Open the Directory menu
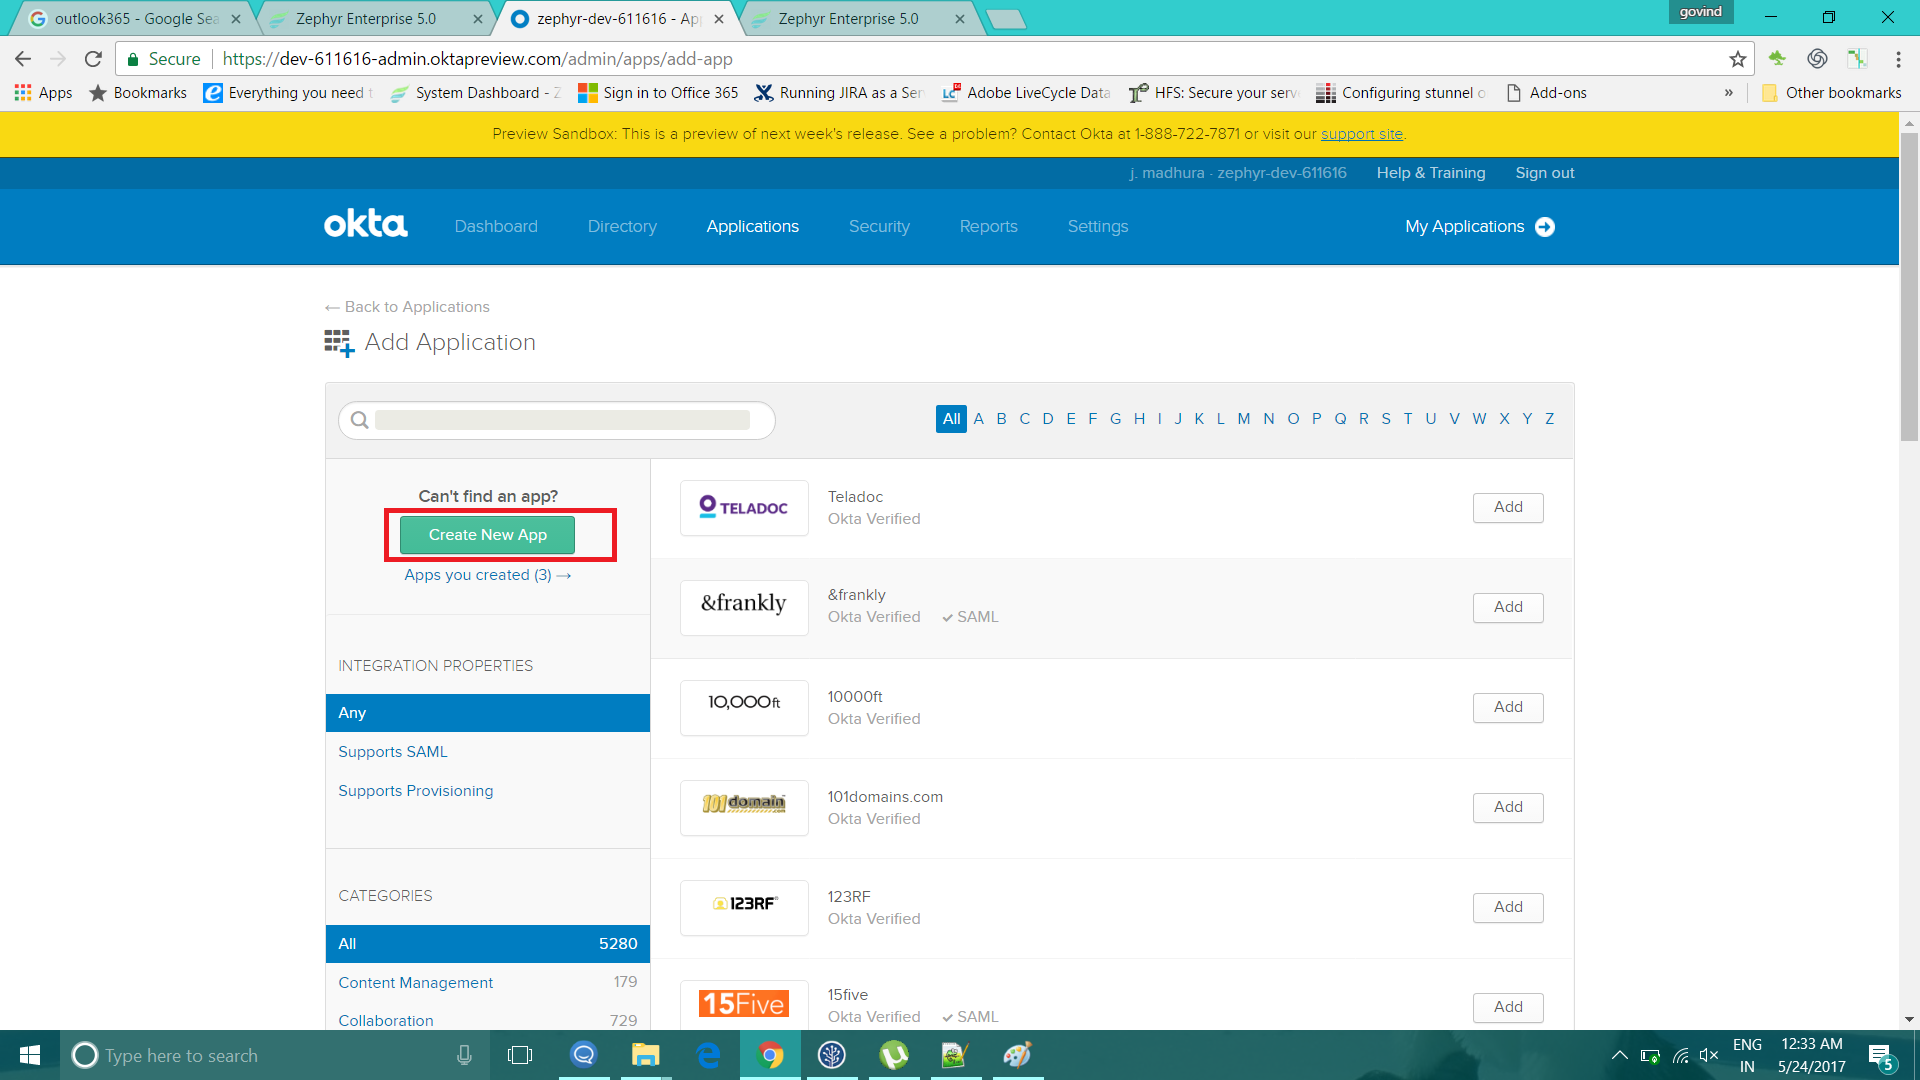This screenshot has width=1920, height=1080. (621, 227)
